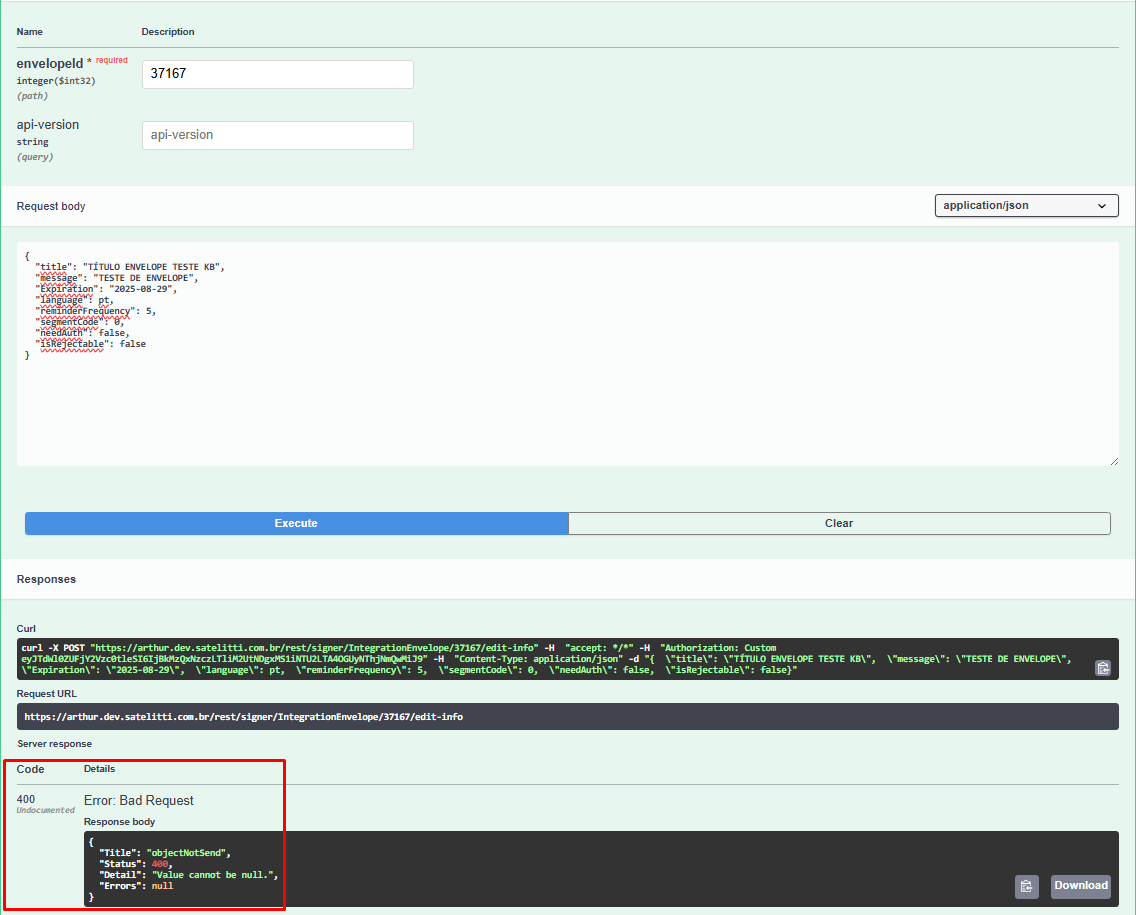The height and width of the screenshot is (915, 1136).
Task: Click into the empty api-version field
Action: (277, 135)
